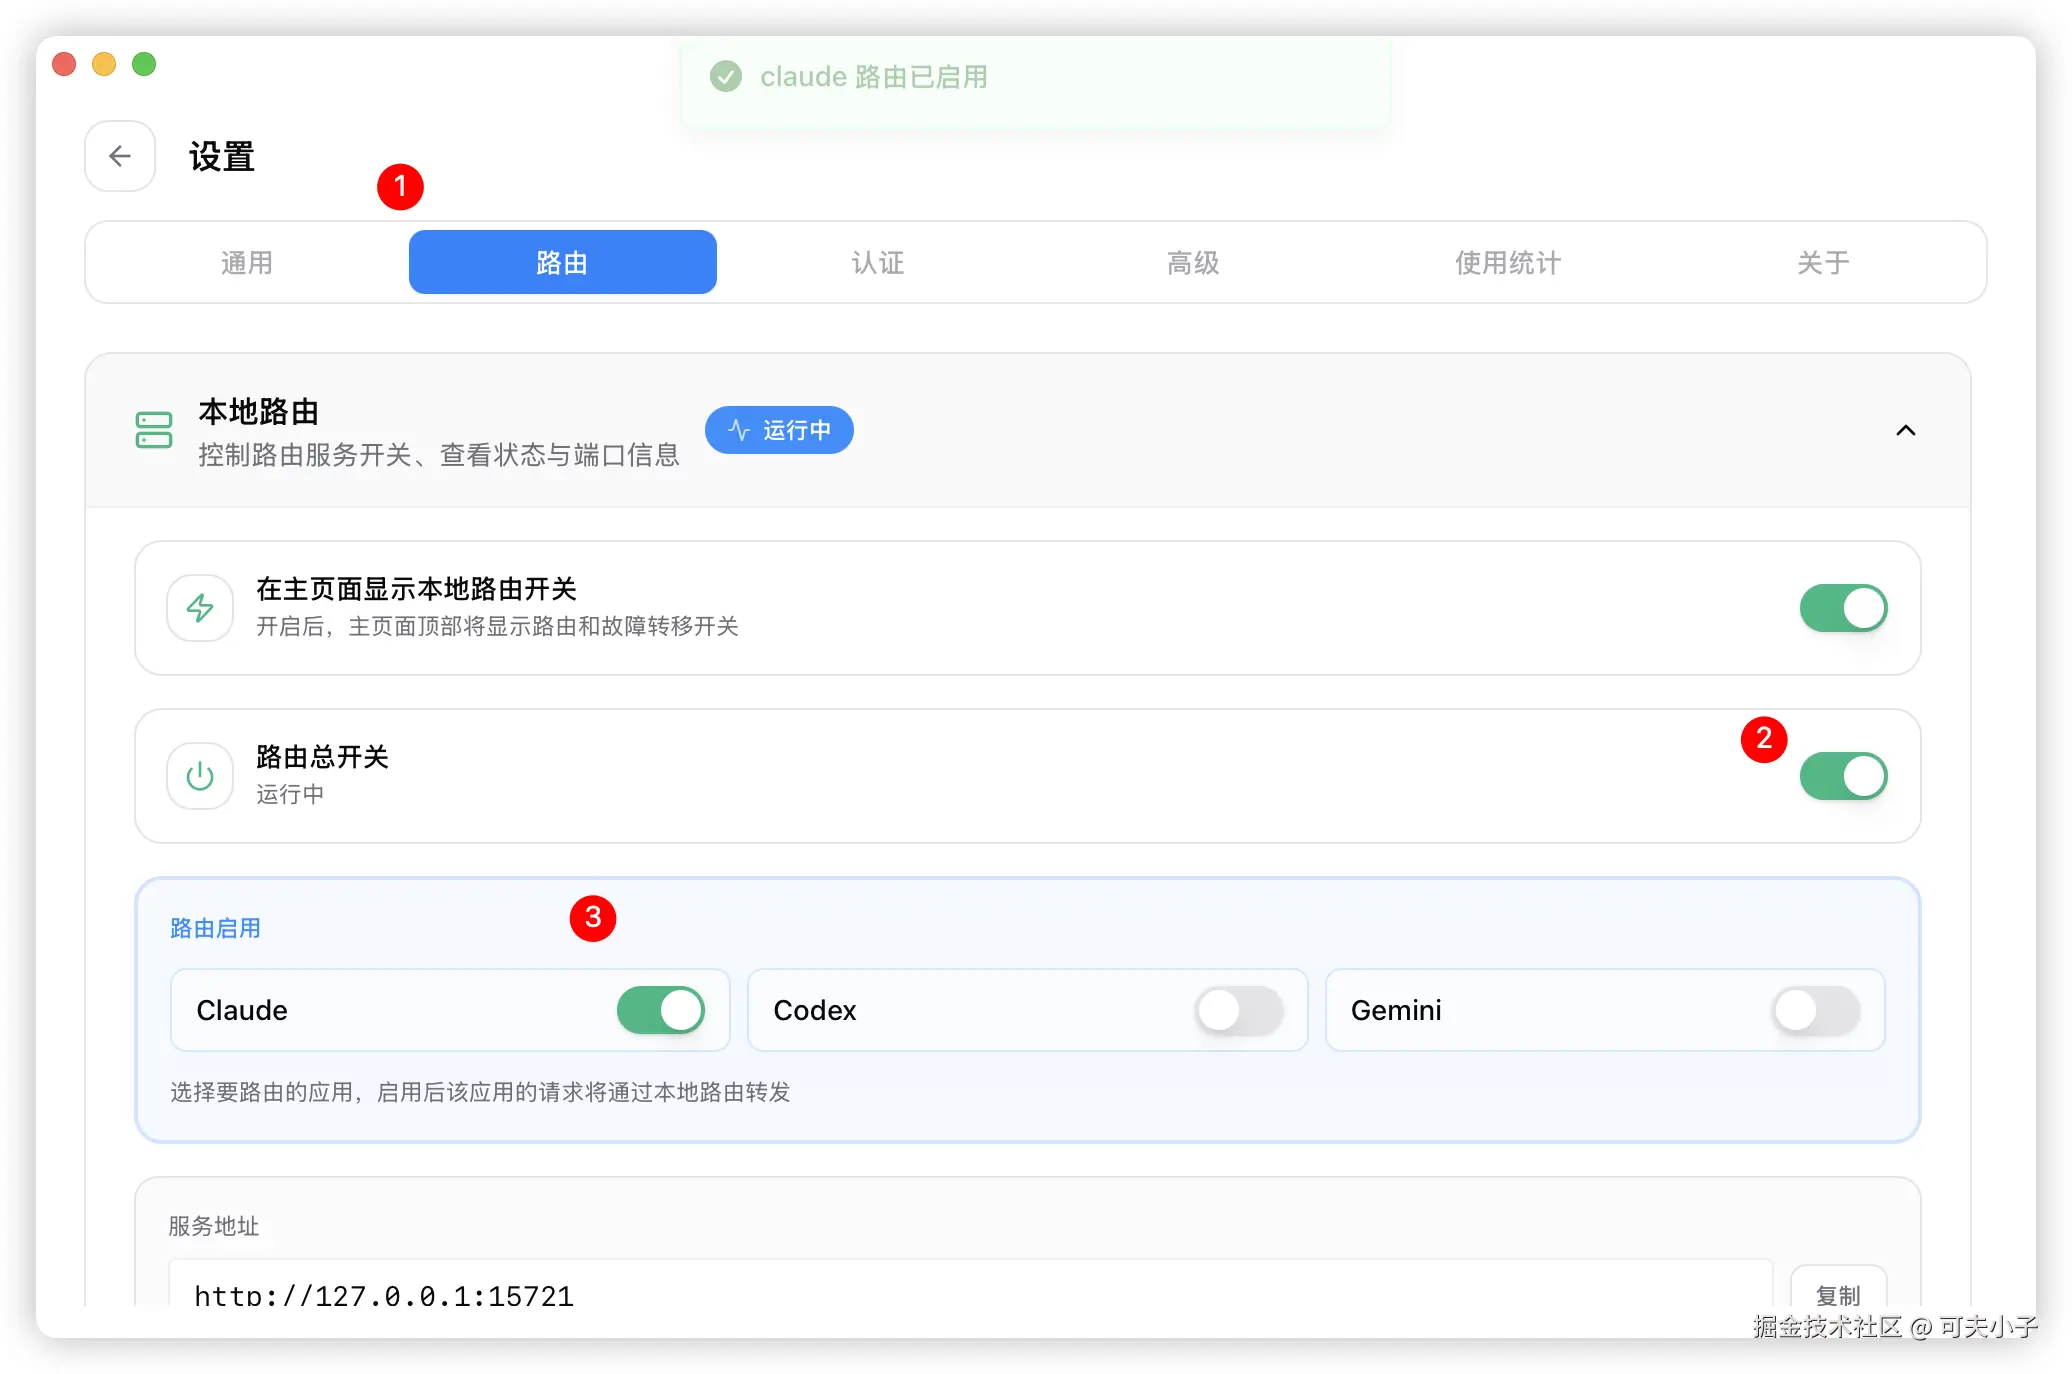This screenshot has height=1374, width=2072.
Task: Click the 控制路由服务开关 description text
Action: coord(439,455)
